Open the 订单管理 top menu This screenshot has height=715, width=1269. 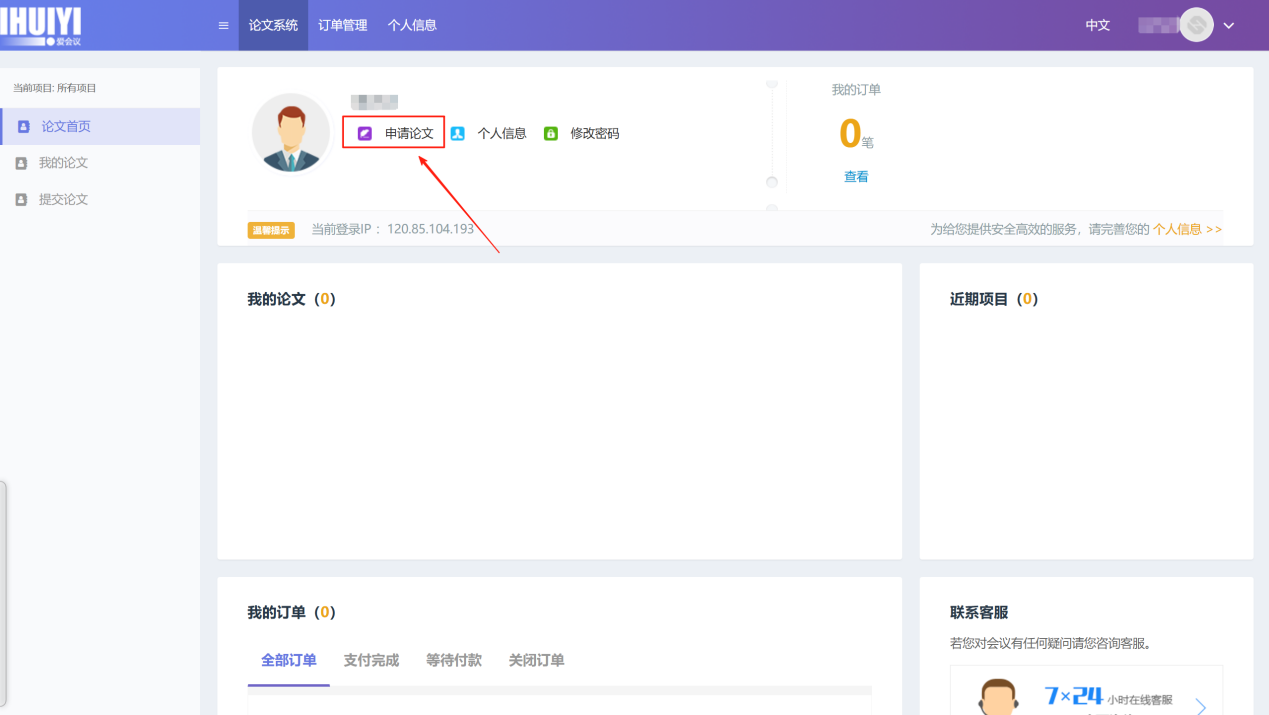tap(343, 25)
